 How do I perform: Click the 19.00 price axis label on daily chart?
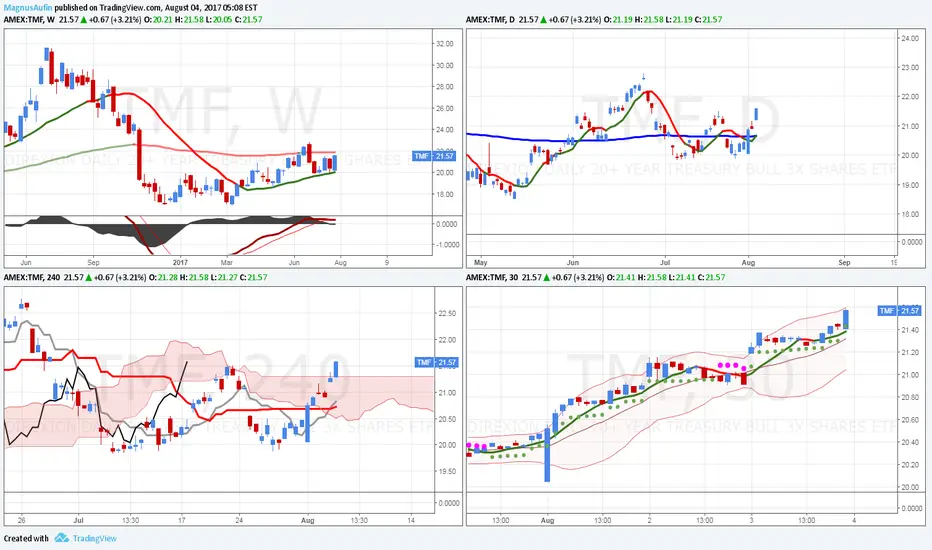[909, 185]
